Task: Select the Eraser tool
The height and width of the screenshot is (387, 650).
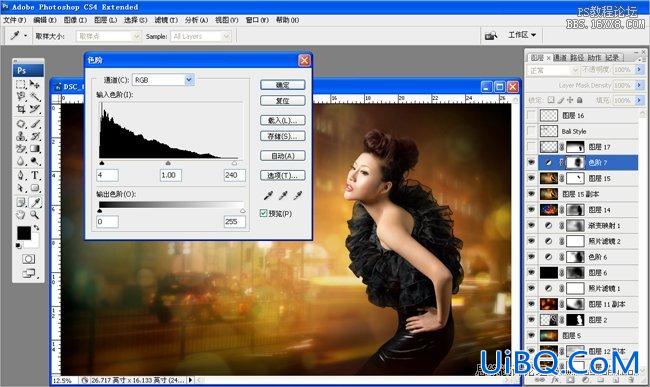Action: (x=21, y=149)
